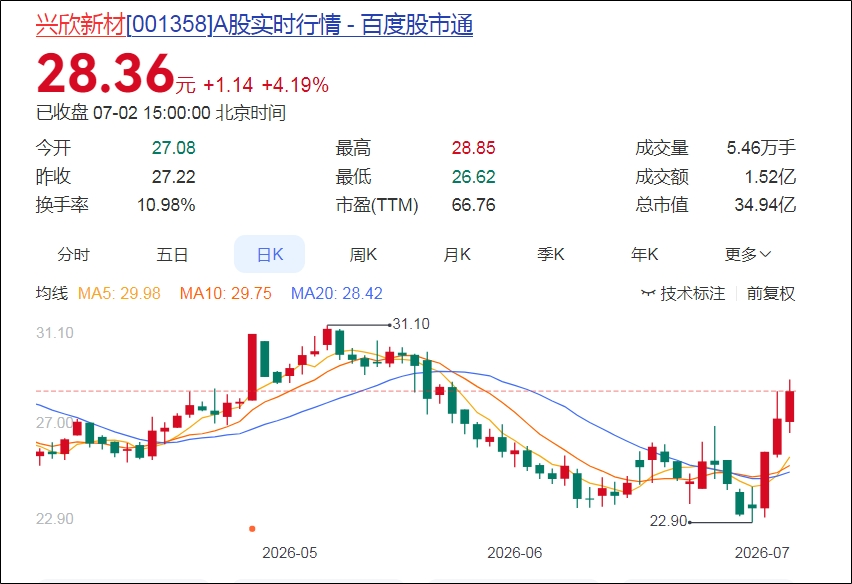This screenshot has height=584, width=852.
Task: Switch to the 五日 chart tab
Action: 172,254
